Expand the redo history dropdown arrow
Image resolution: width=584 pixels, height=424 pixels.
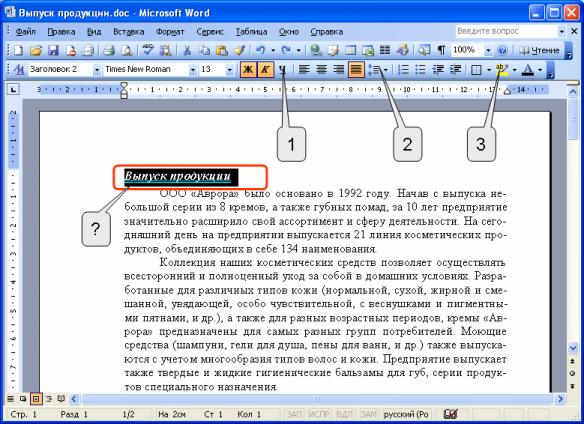(x=299, y=50)
